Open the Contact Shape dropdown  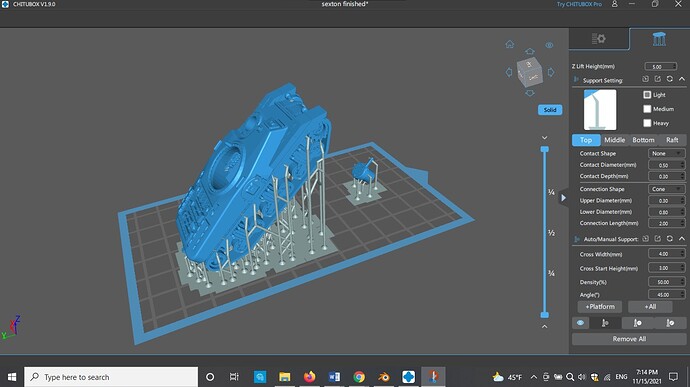point(666,153)
